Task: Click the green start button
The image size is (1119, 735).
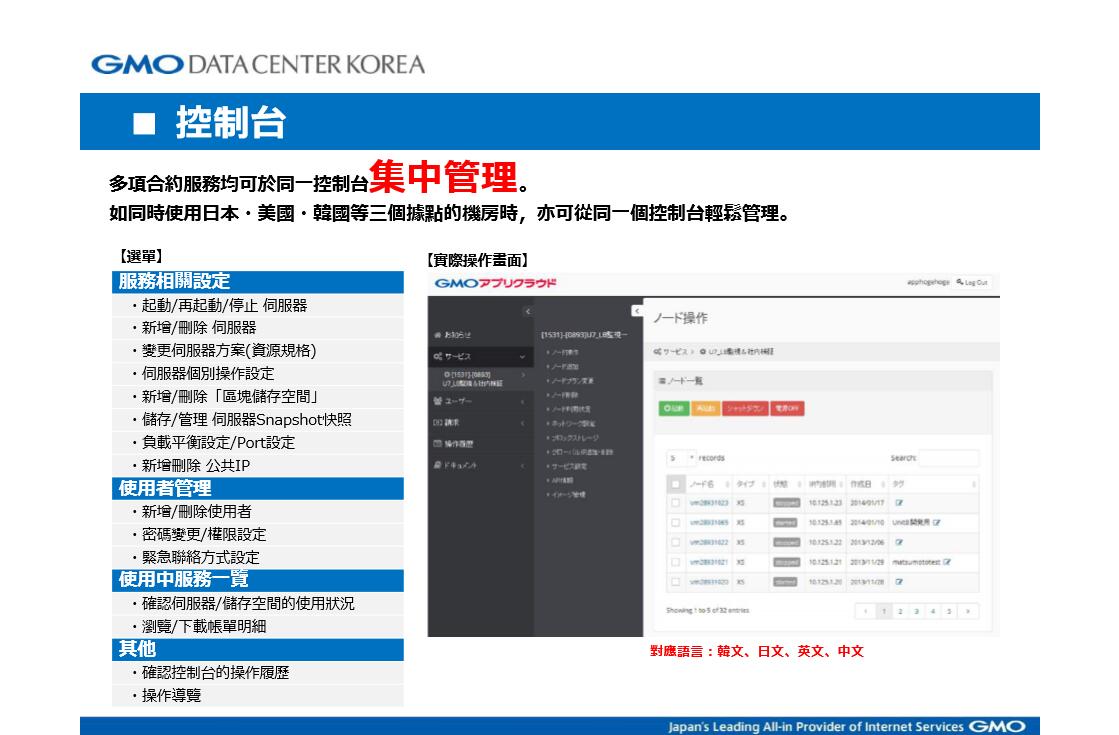Action: pyautogui.click(x=674, y=408)
